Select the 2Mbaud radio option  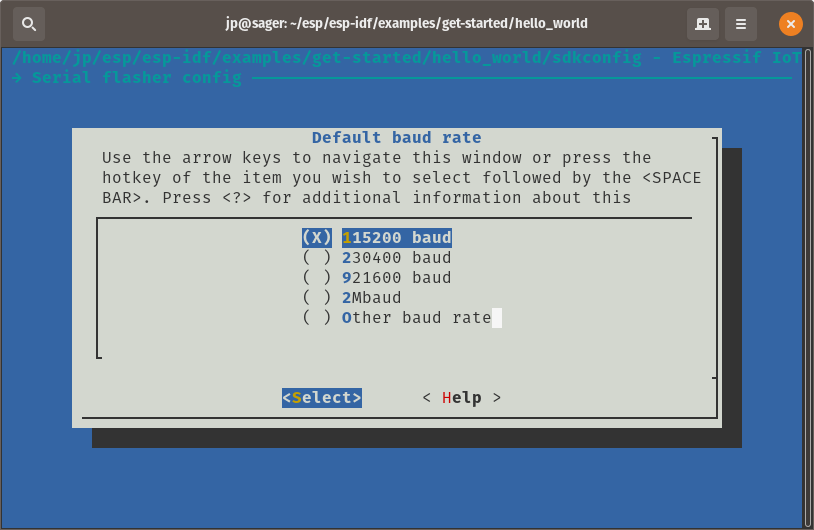coord(352,298)
